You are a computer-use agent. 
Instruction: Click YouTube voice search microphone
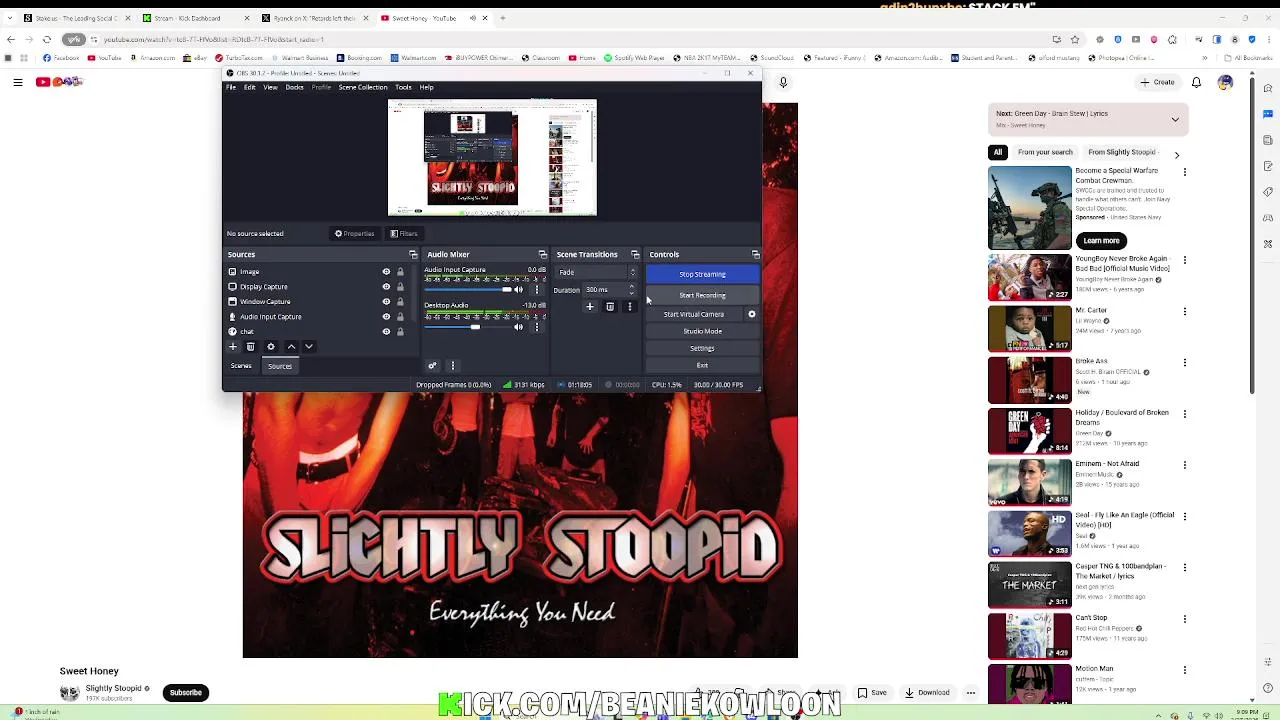[x=783, y=82]
